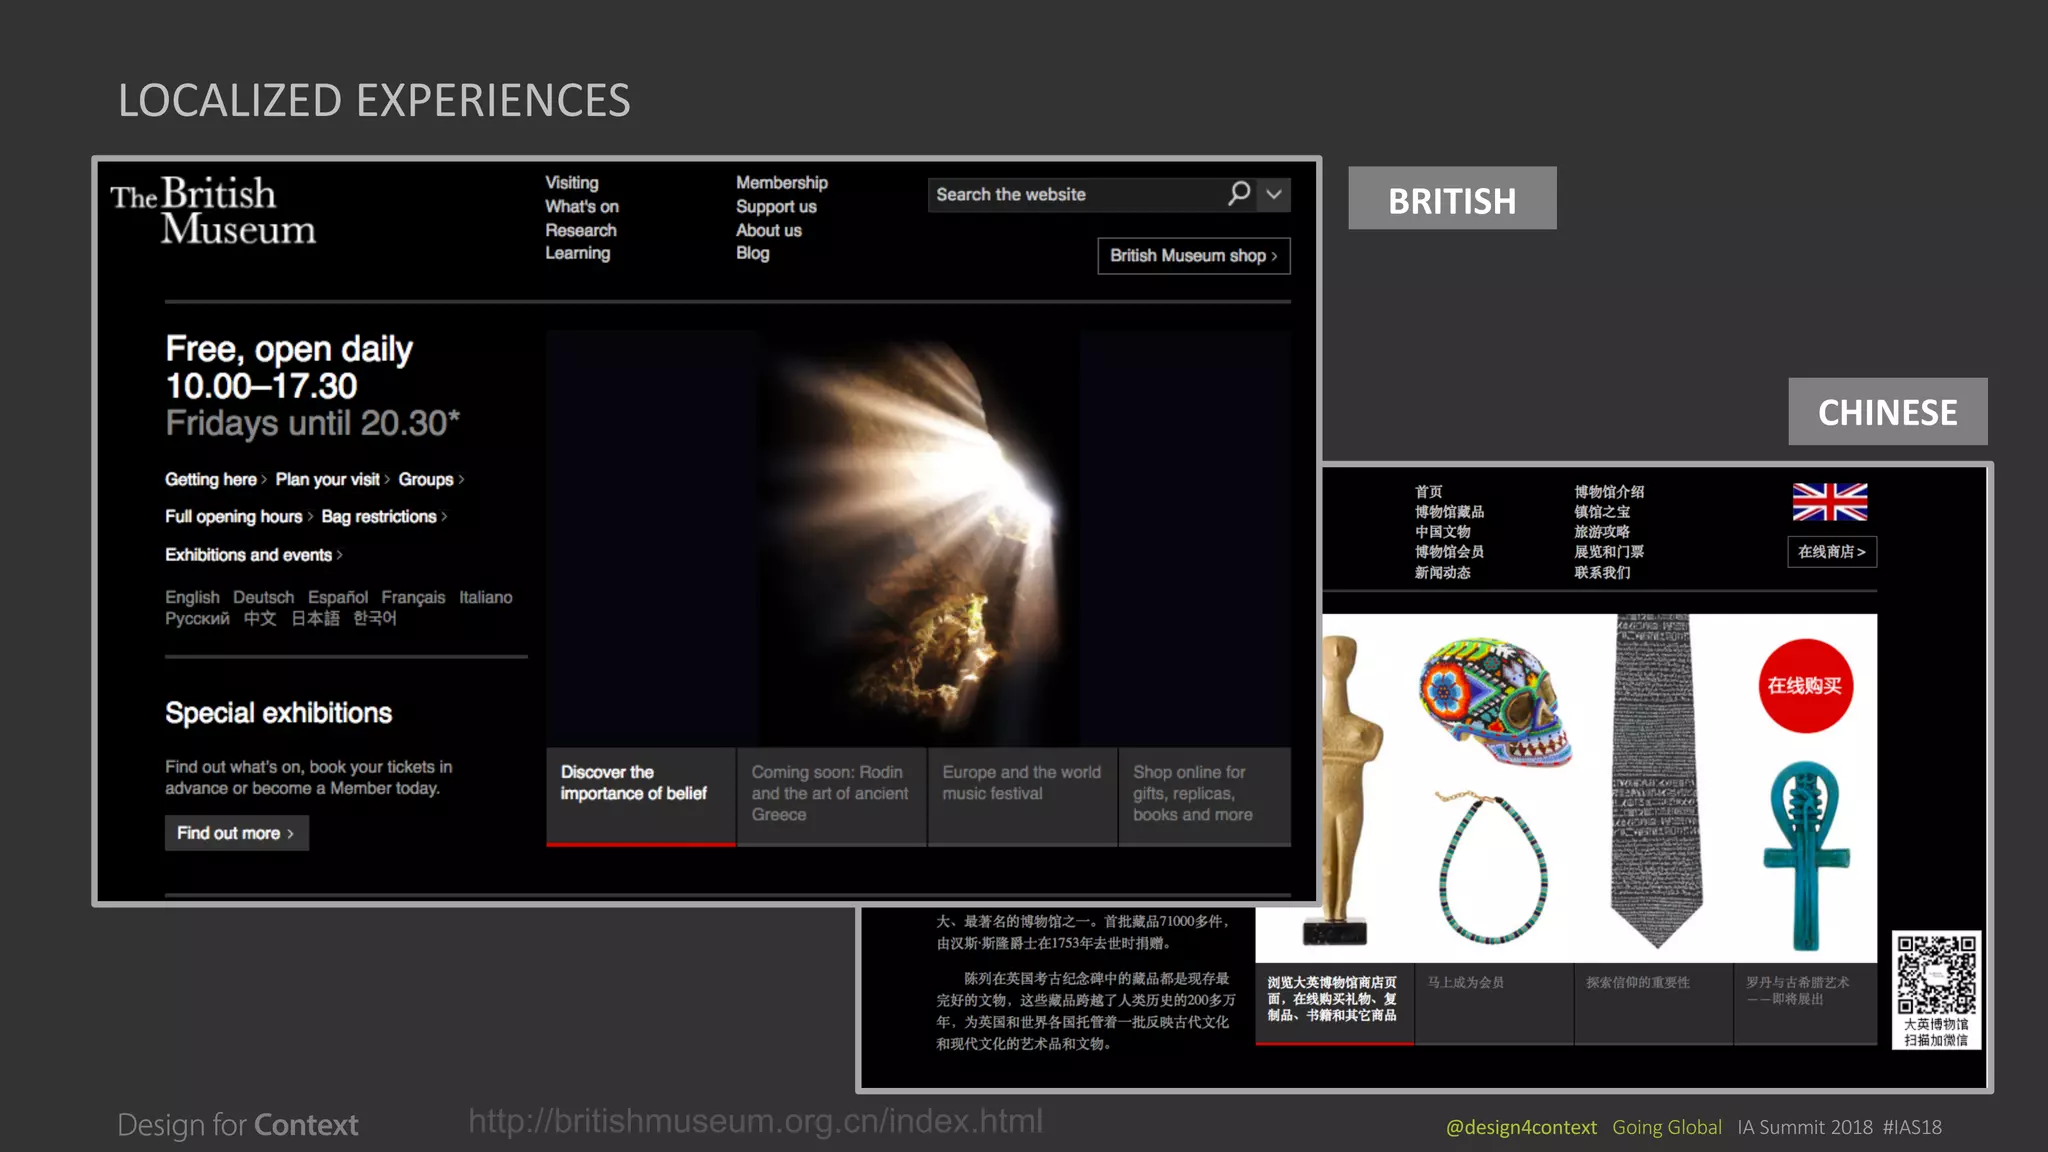The height and width of the screenshot is (1152, 2048).
Task: Open the About us menu item
Action: [769, 230]
